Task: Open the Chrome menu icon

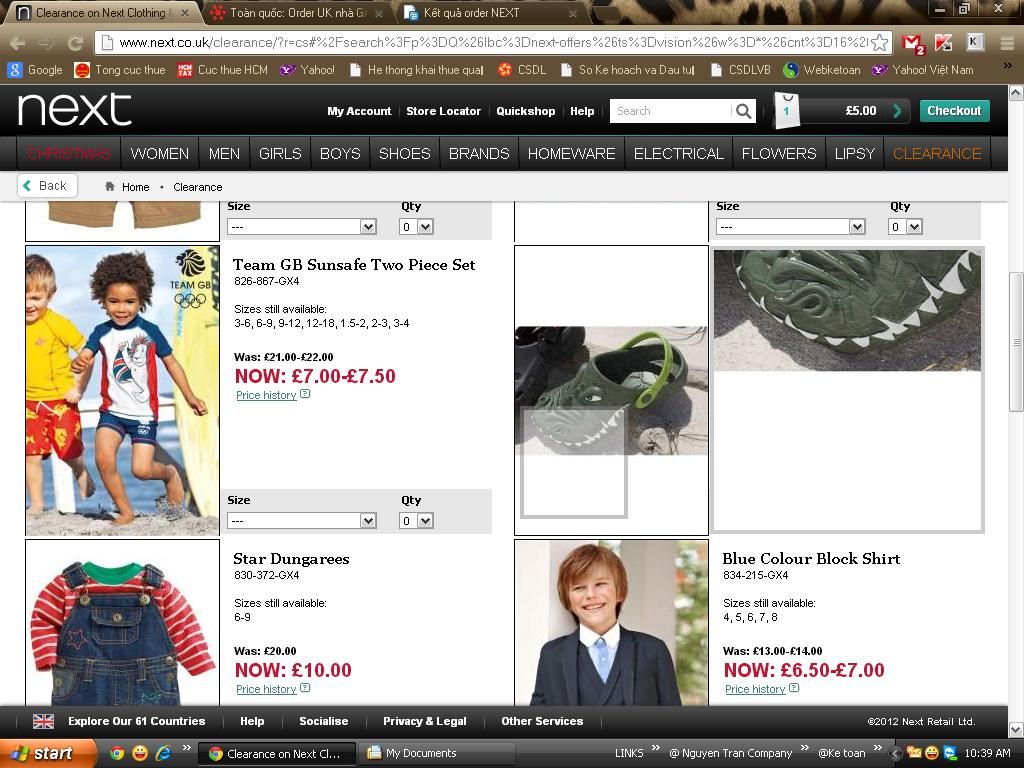Action: pyautogui.click(x=1008, y=43)
